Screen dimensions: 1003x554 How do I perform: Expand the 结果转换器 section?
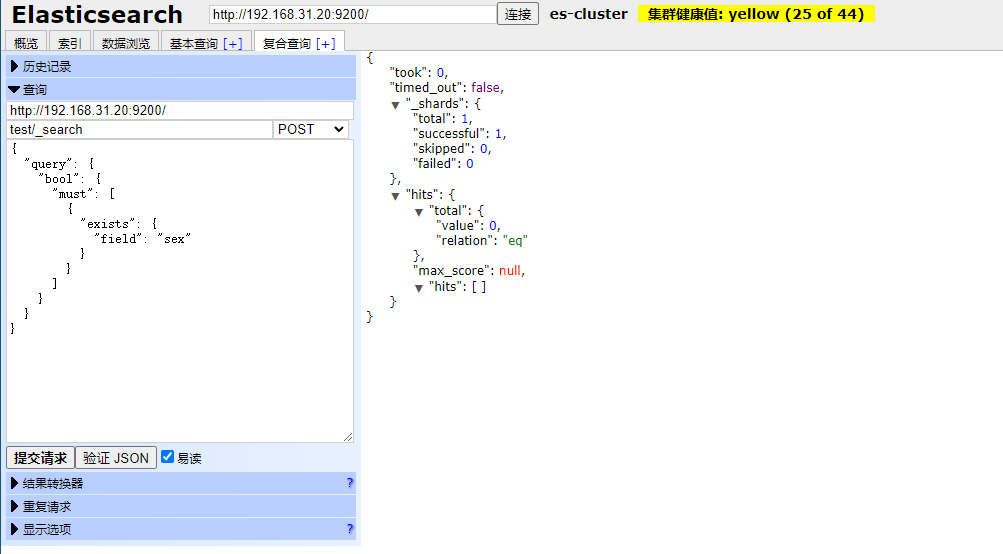(181, 484)
